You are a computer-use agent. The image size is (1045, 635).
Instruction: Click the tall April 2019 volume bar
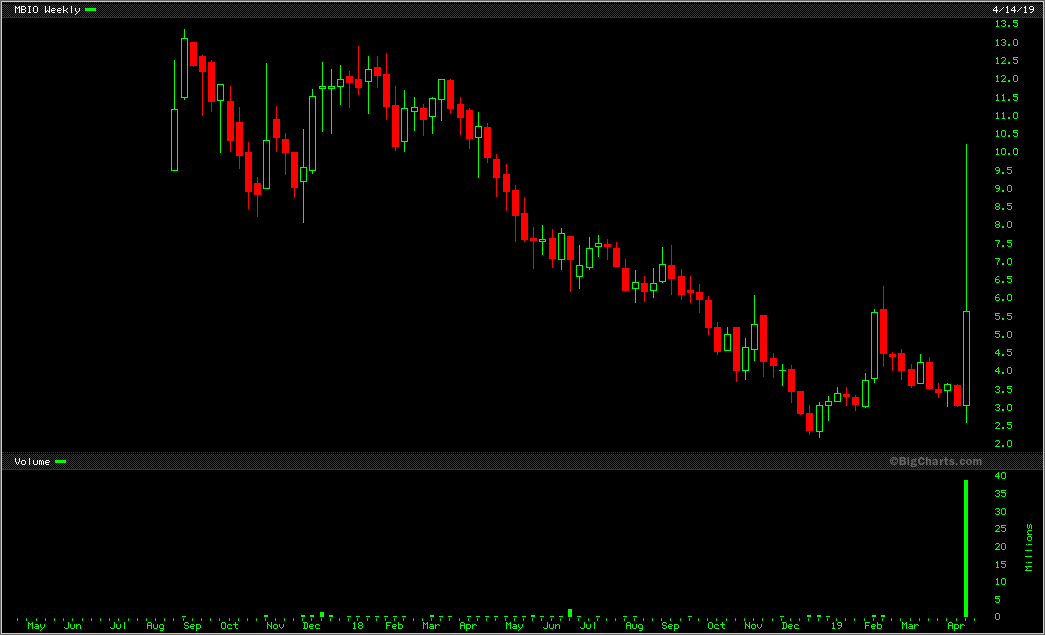point(966,548)
